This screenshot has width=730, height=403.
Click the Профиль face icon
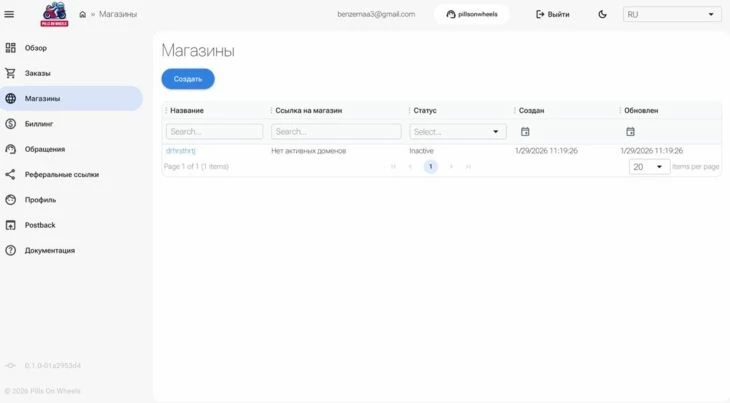[11, 200]
